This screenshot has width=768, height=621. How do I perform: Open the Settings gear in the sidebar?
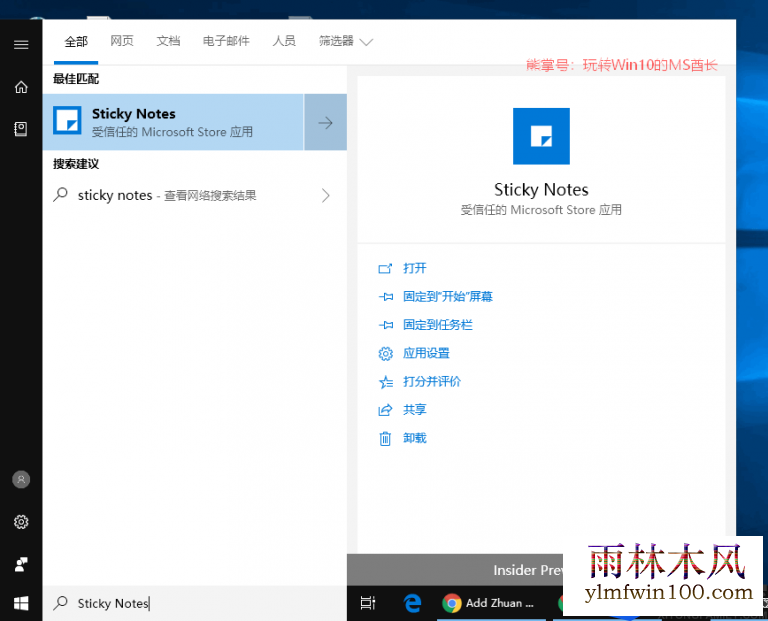tap(21, 522)
